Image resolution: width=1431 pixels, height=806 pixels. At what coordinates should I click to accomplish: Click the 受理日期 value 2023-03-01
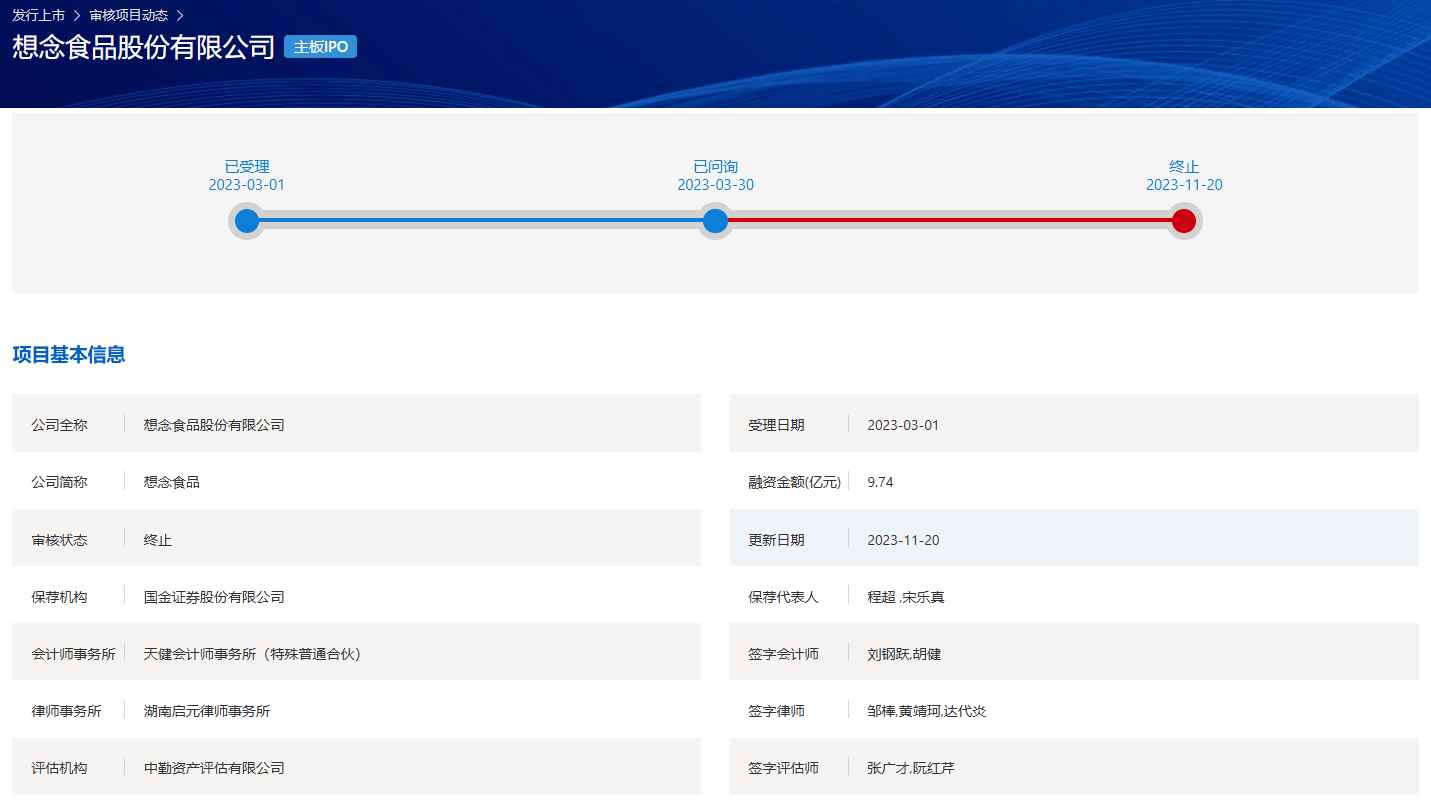903,425
